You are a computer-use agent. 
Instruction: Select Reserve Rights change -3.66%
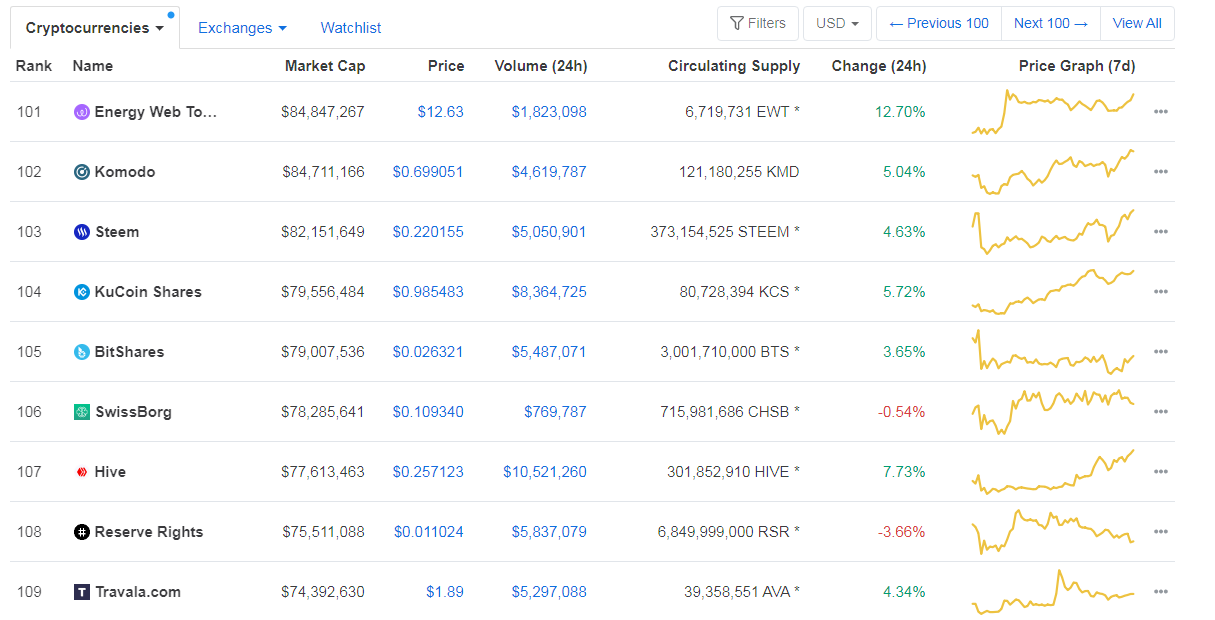902,532
